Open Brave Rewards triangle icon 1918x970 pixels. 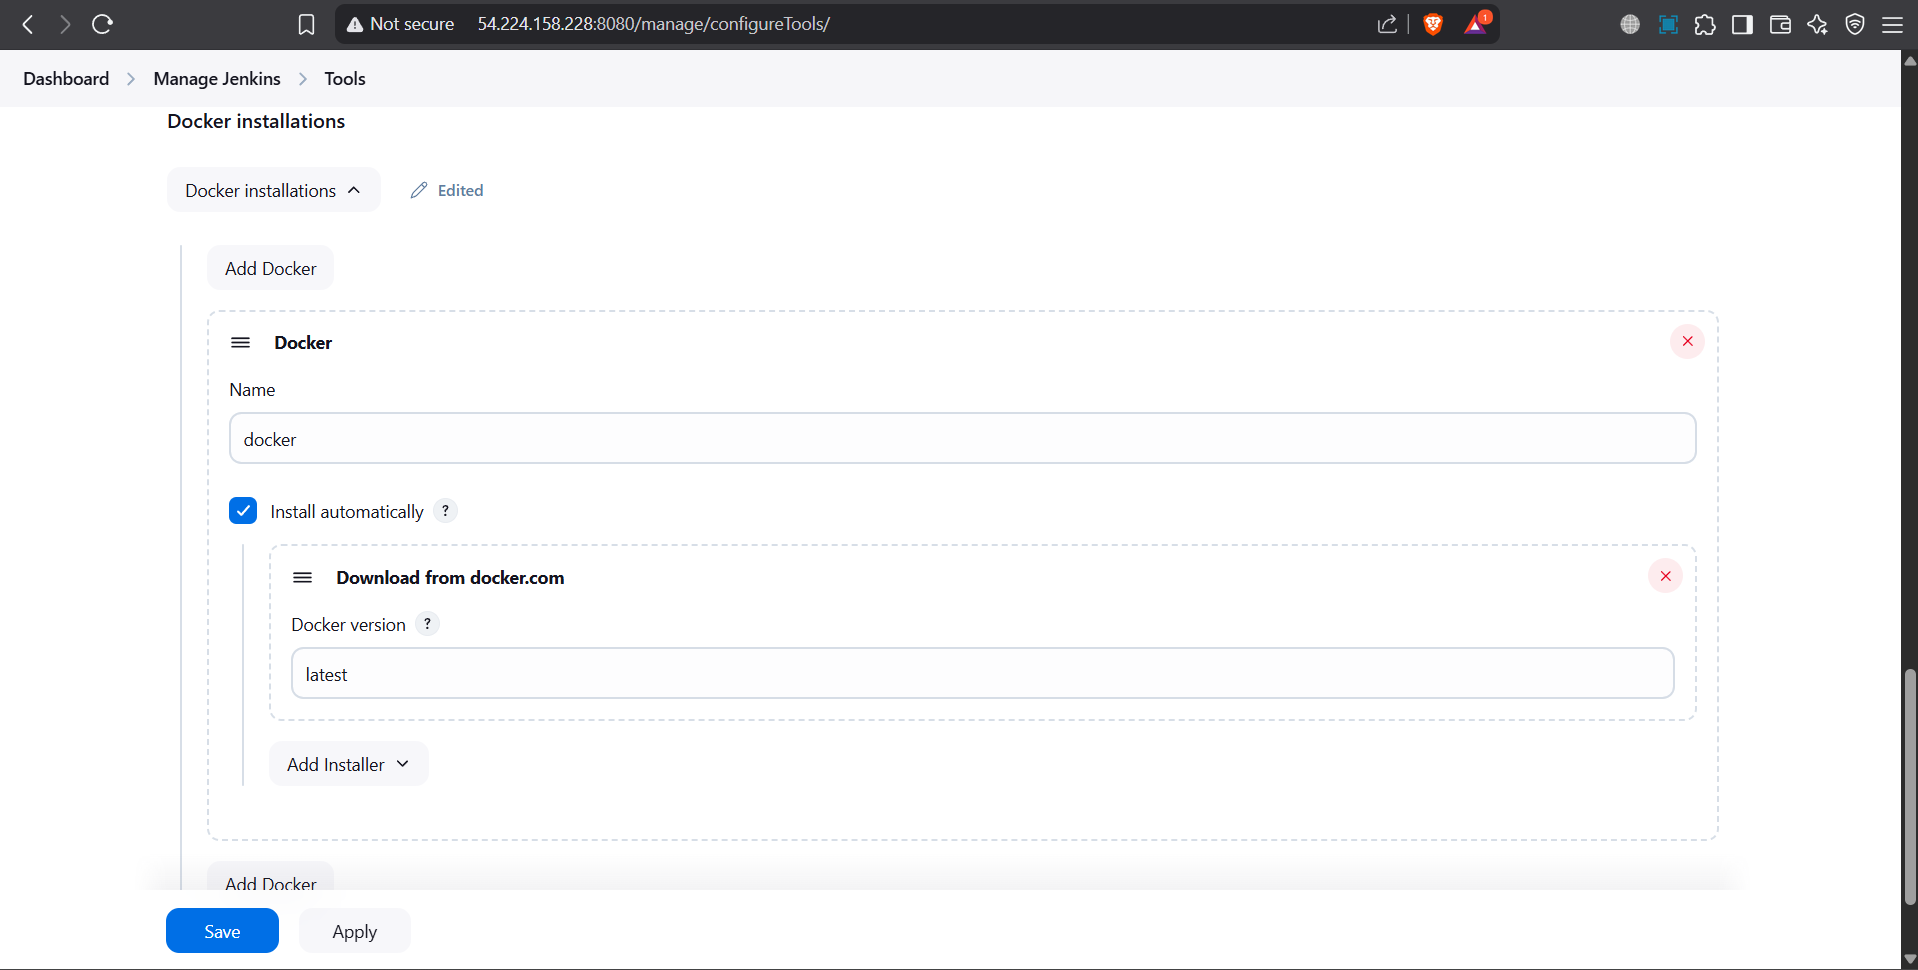1476,24
